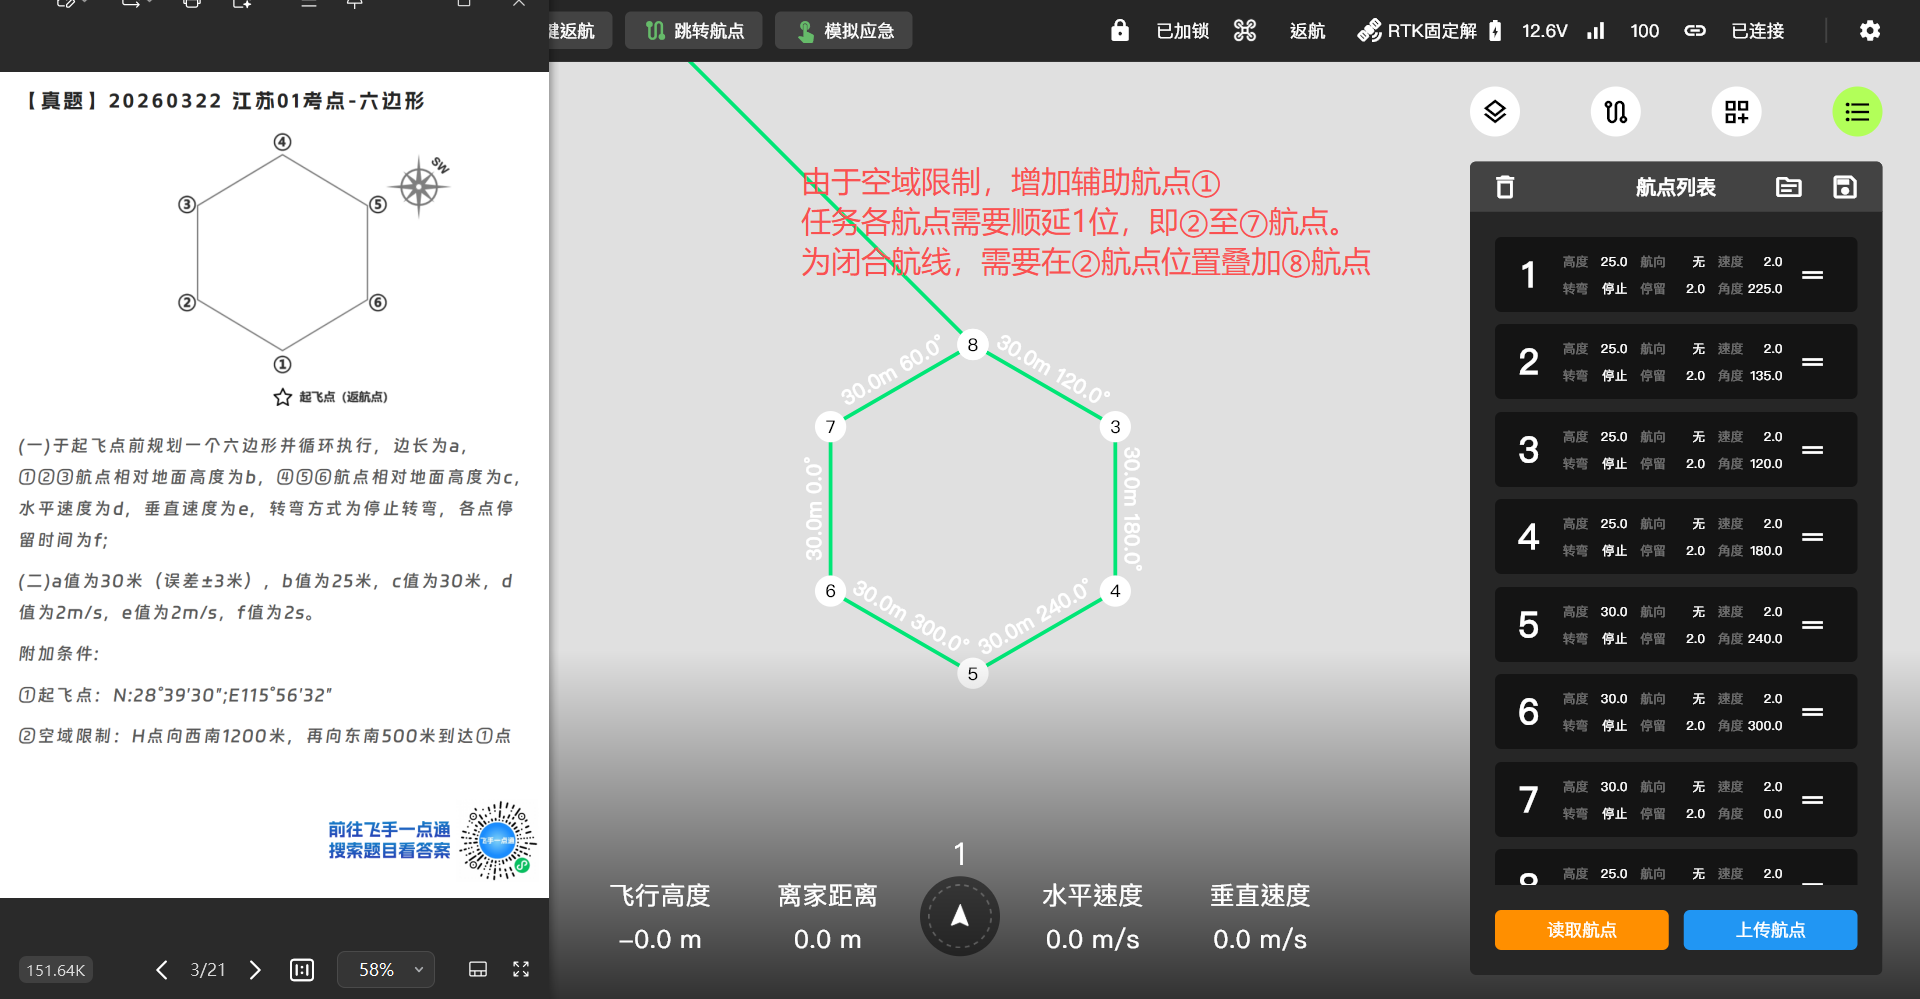Click the route planning round icon
The width and height of the screenshot is (1920, 999).
[1615, 112]
